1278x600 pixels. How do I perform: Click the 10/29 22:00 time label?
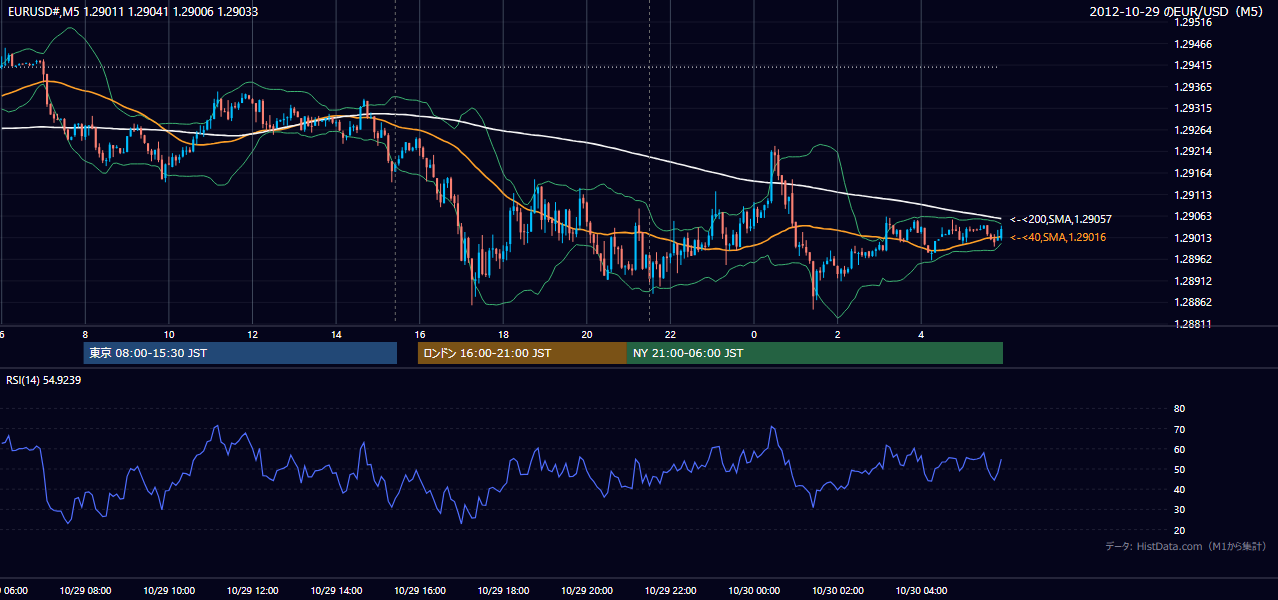671,591
